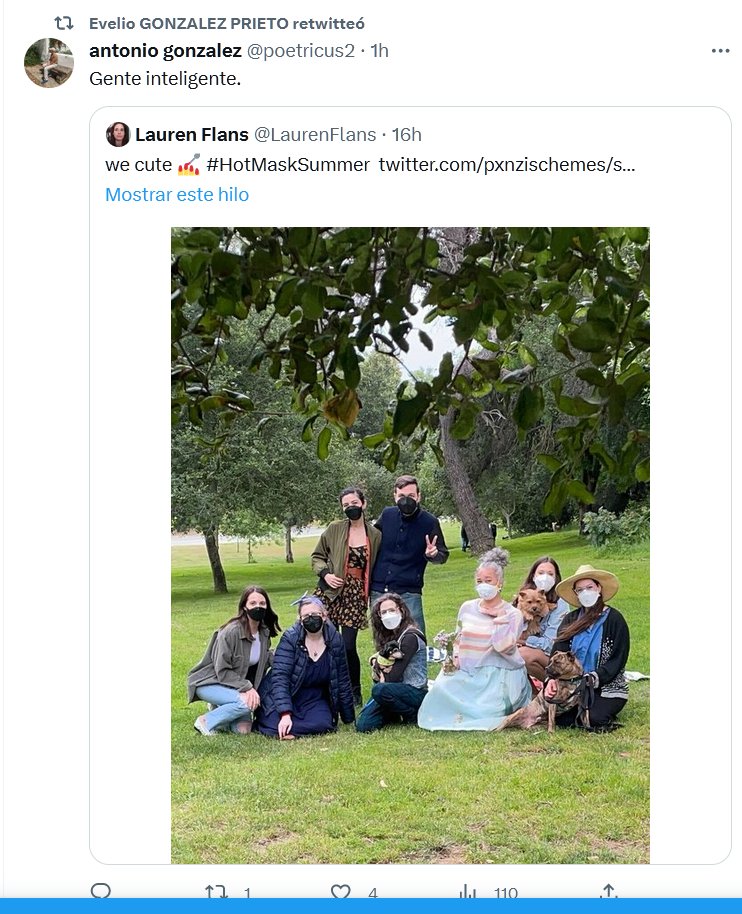The width and height of the screenshot is (742, 914).
Task: Click the 'Gente inteligente.' tweet text
Action: (x=165, y=78)
